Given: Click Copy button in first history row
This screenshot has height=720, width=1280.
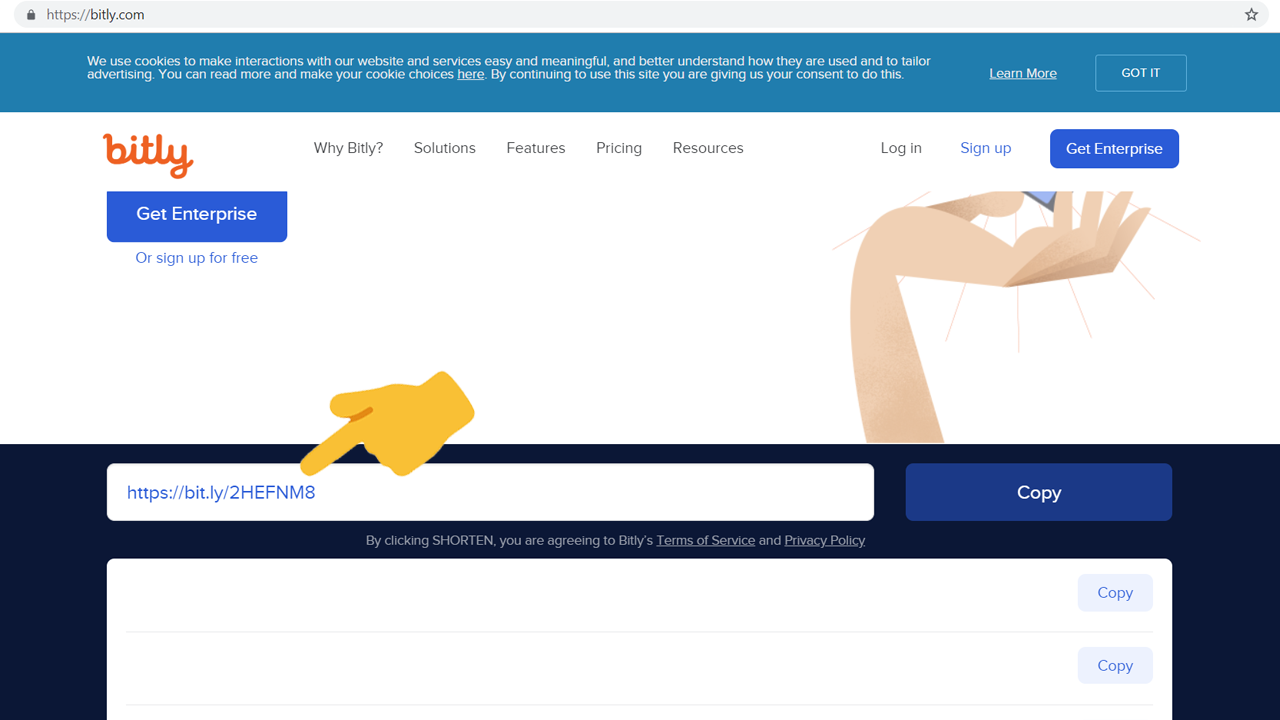Looking at the screenshot, I should click(1115, 593).
